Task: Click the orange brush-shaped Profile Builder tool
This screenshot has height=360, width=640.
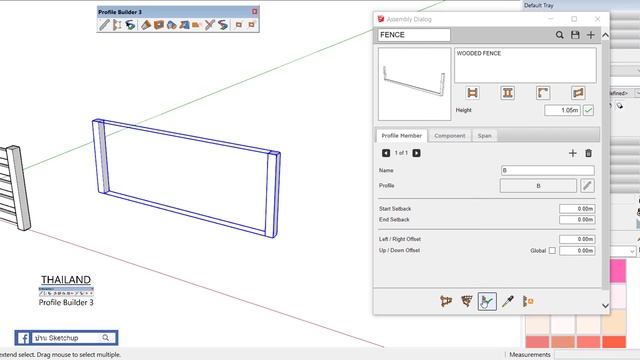Action: [x=146, y=25]
